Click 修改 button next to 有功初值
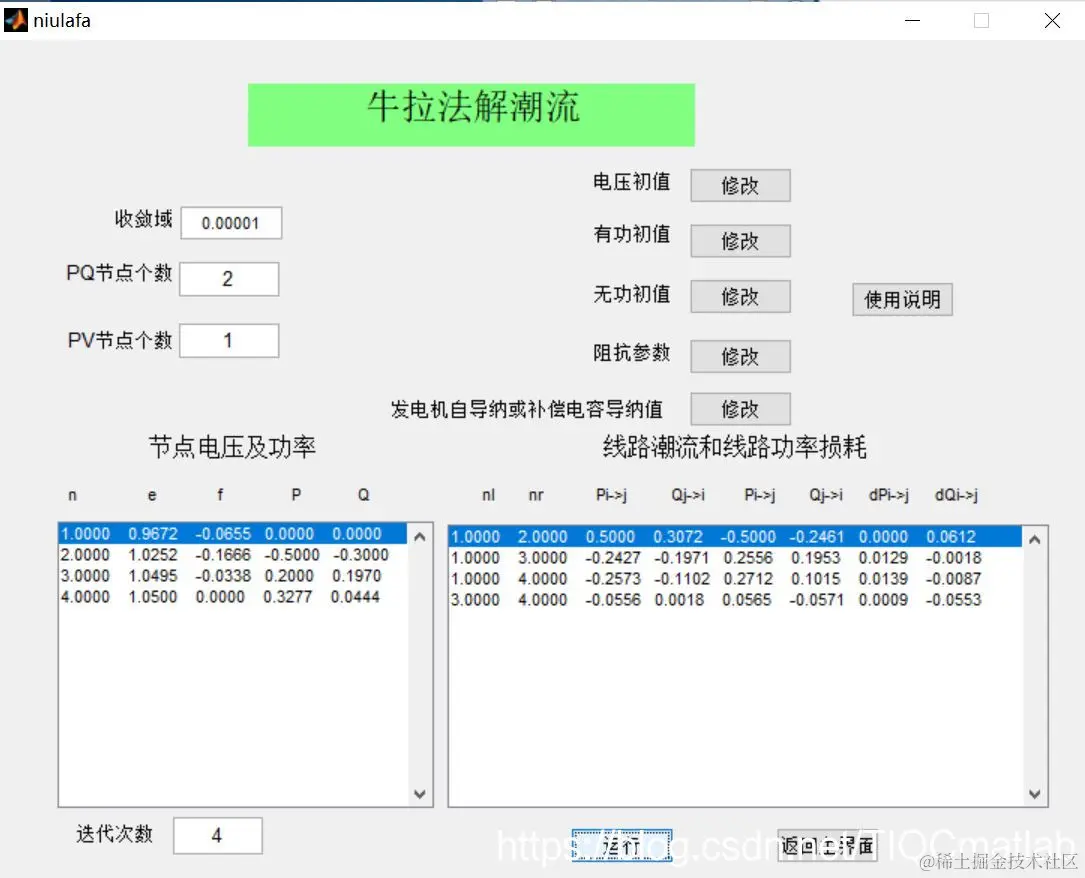The height and width of the screenshot is (878, 1085). click(x=739, y=240)
